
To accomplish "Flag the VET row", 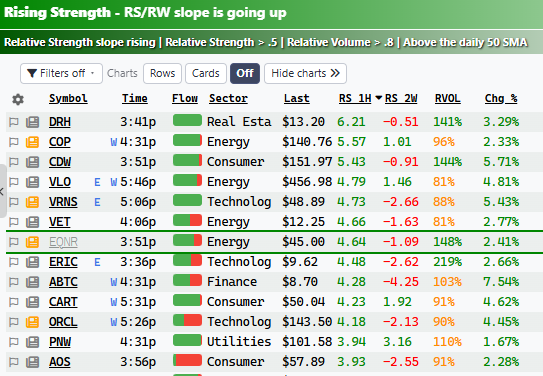I will (14, 222).
